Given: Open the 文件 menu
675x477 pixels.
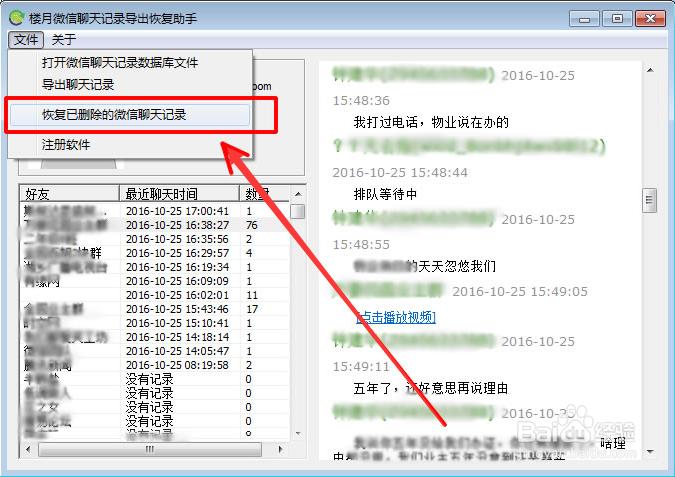Looking at the screenshot, I should (x=26, y=40).
